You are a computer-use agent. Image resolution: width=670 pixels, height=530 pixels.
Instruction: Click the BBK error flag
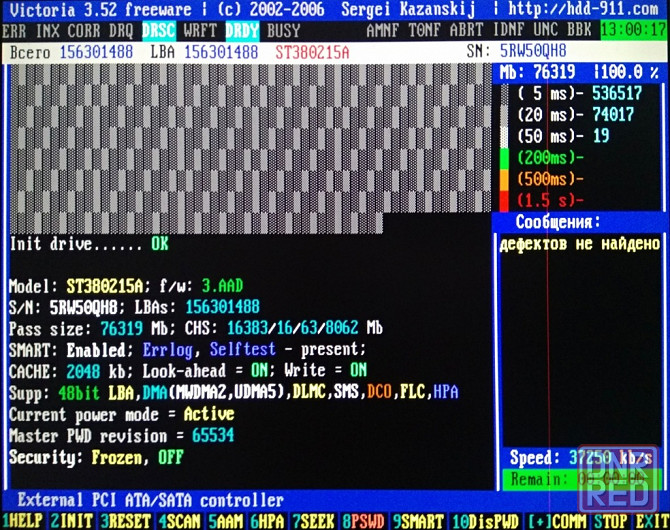tap(579, 30)
